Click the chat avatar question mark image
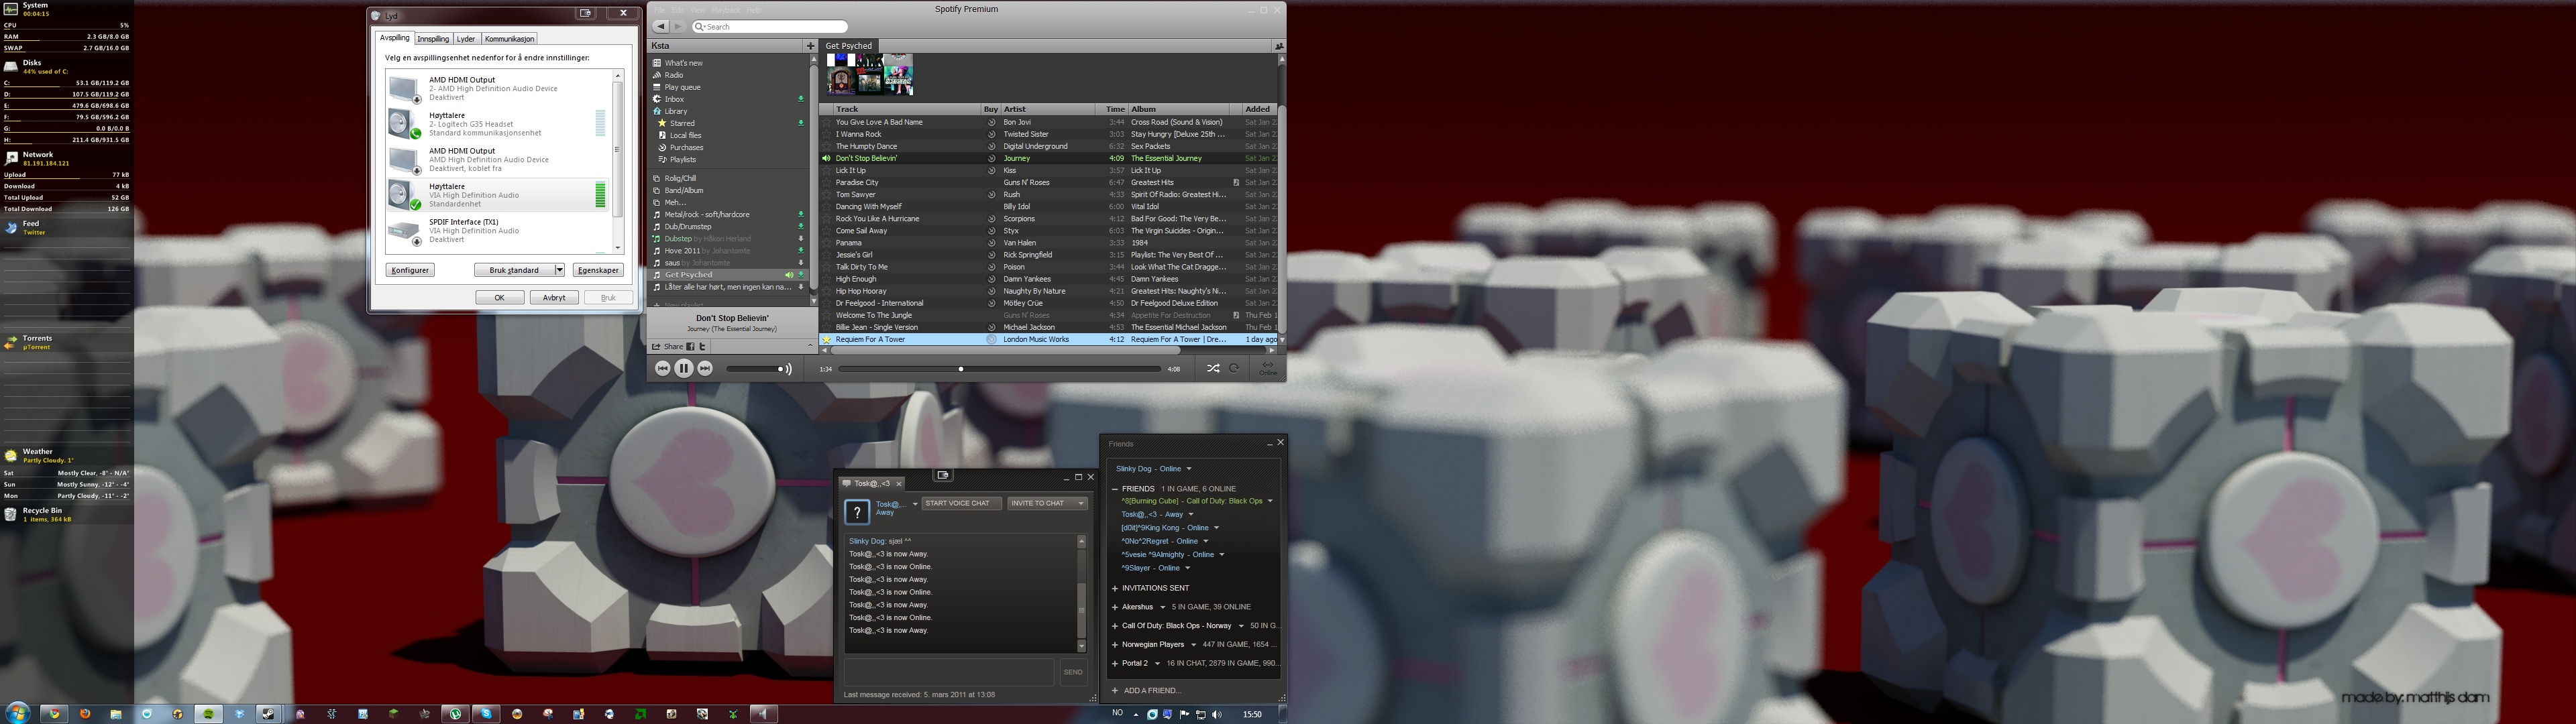Image resolution: width=2576 pixels, height=724 pixels. pos(857,512)
